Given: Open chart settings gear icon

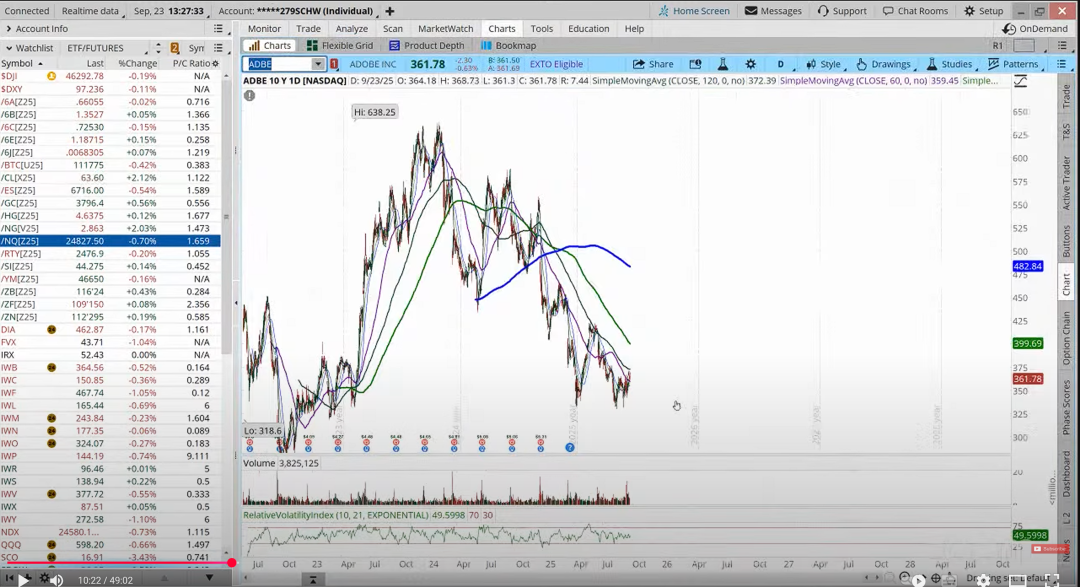Looking at the screenshot, I should tap(751, 64).
